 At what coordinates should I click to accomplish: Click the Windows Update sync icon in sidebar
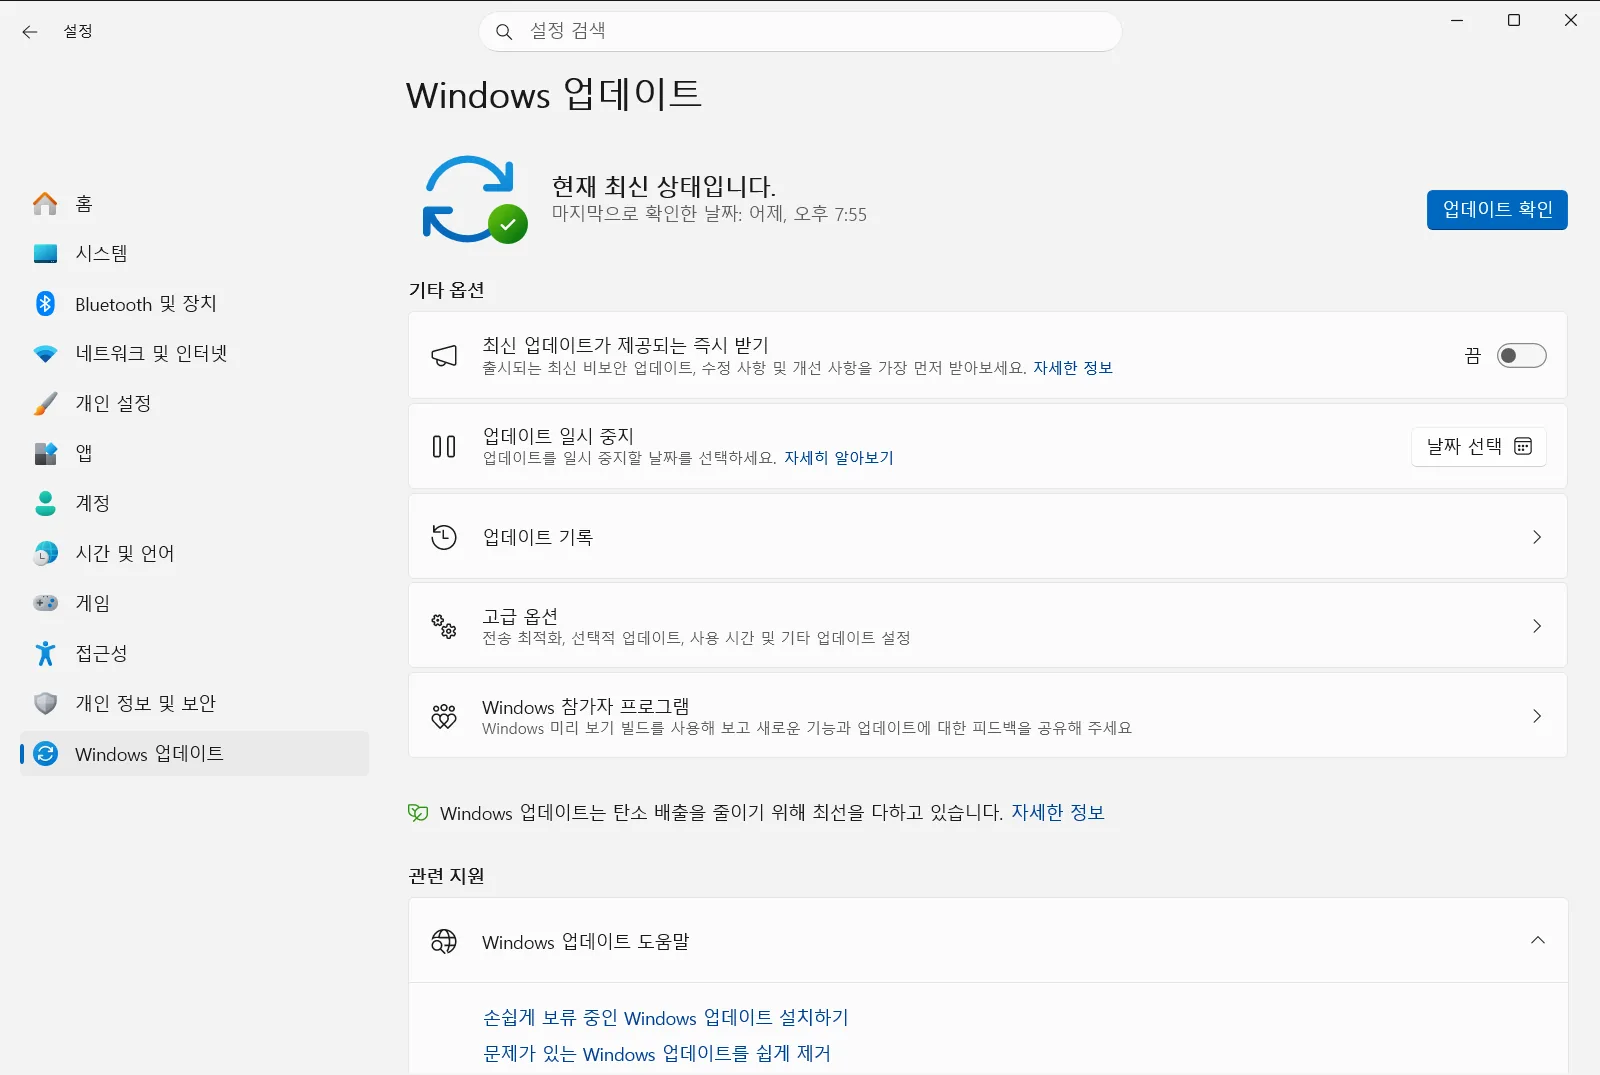tap(45, 753)
